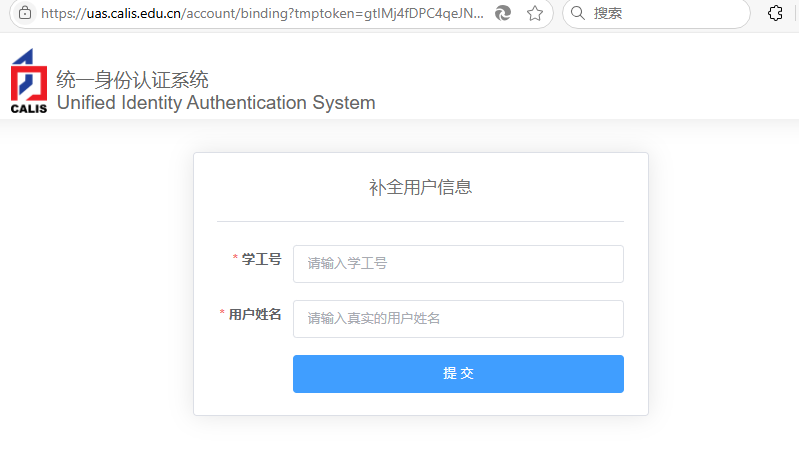
Task: Click the 补全用户信息 form heading
Action: [x=420, y=187]
